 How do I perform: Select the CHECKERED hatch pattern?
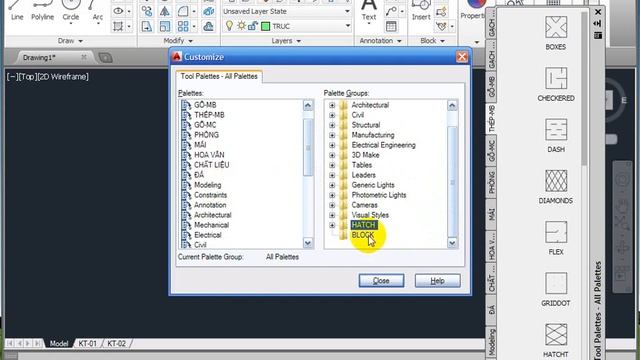pos(556,84)
